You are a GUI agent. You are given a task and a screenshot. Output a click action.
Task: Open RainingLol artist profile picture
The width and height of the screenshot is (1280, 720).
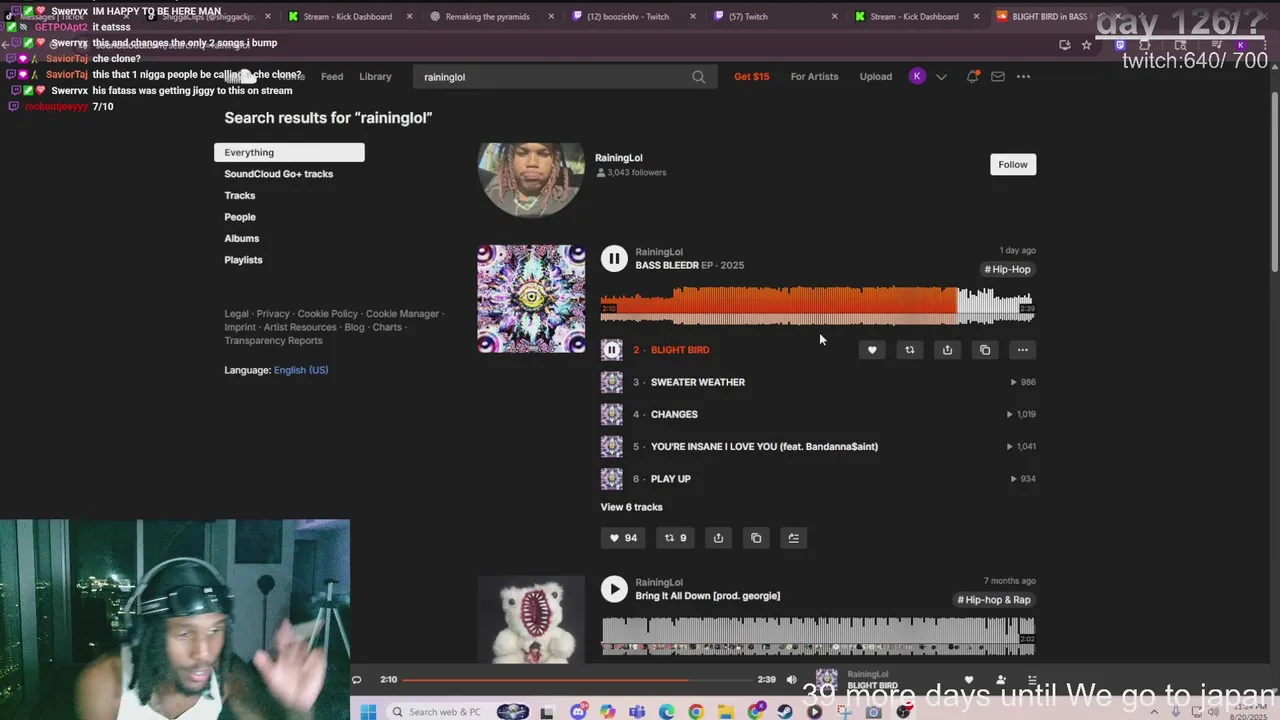pyautogui.click(x=531, y=179)
